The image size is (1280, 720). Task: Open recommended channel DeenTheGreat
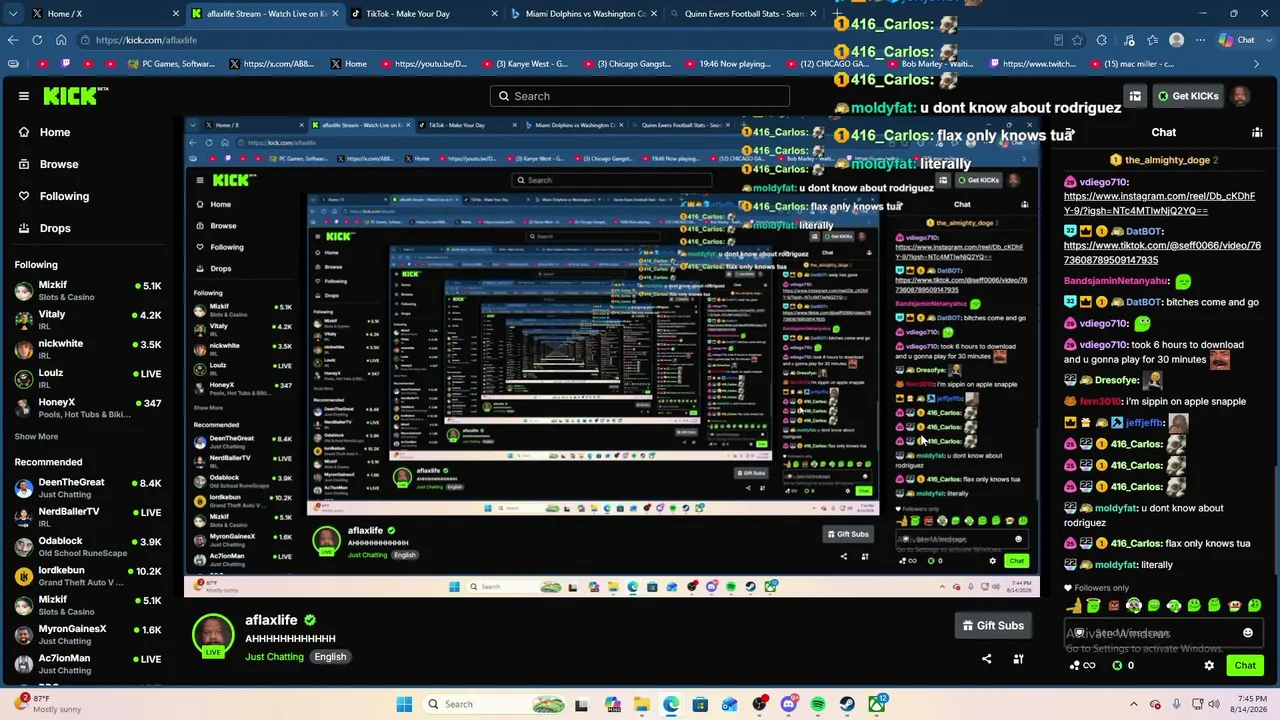point(88,488)
